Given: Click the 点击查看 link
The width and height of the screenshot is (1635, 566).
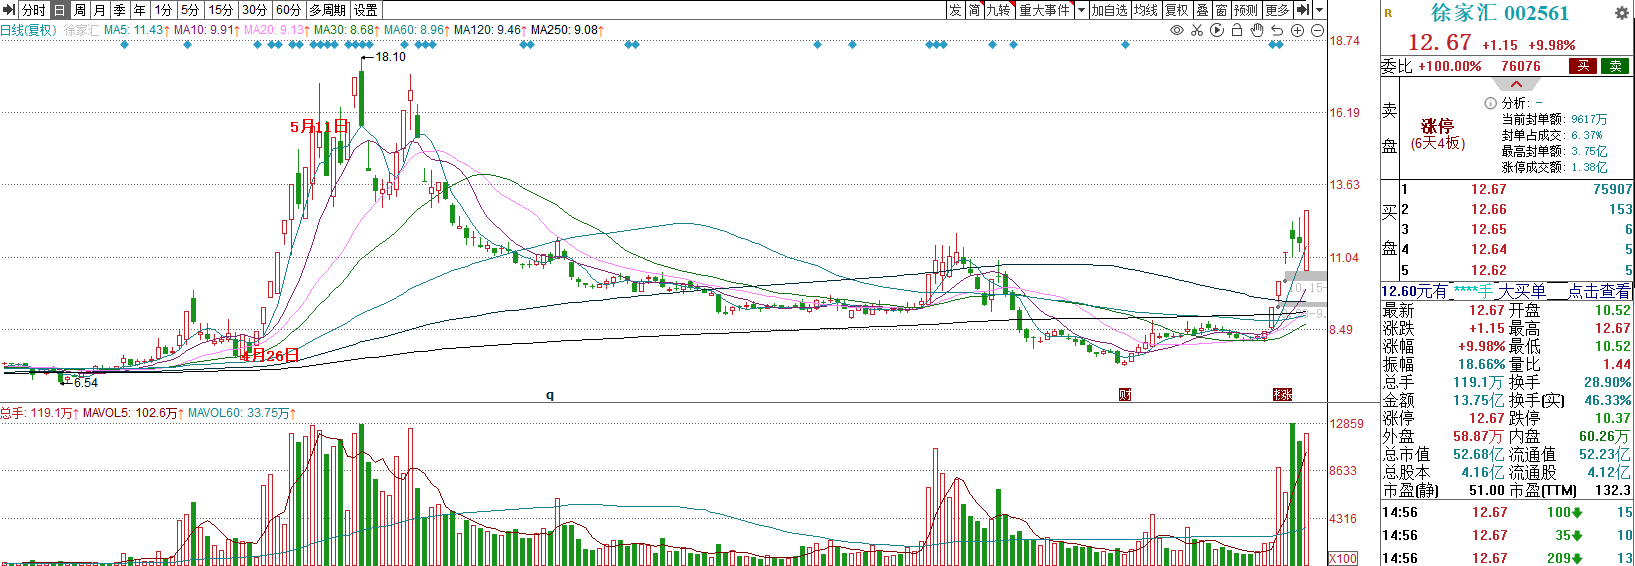Looking at the screenshot, I should 1599,291.
